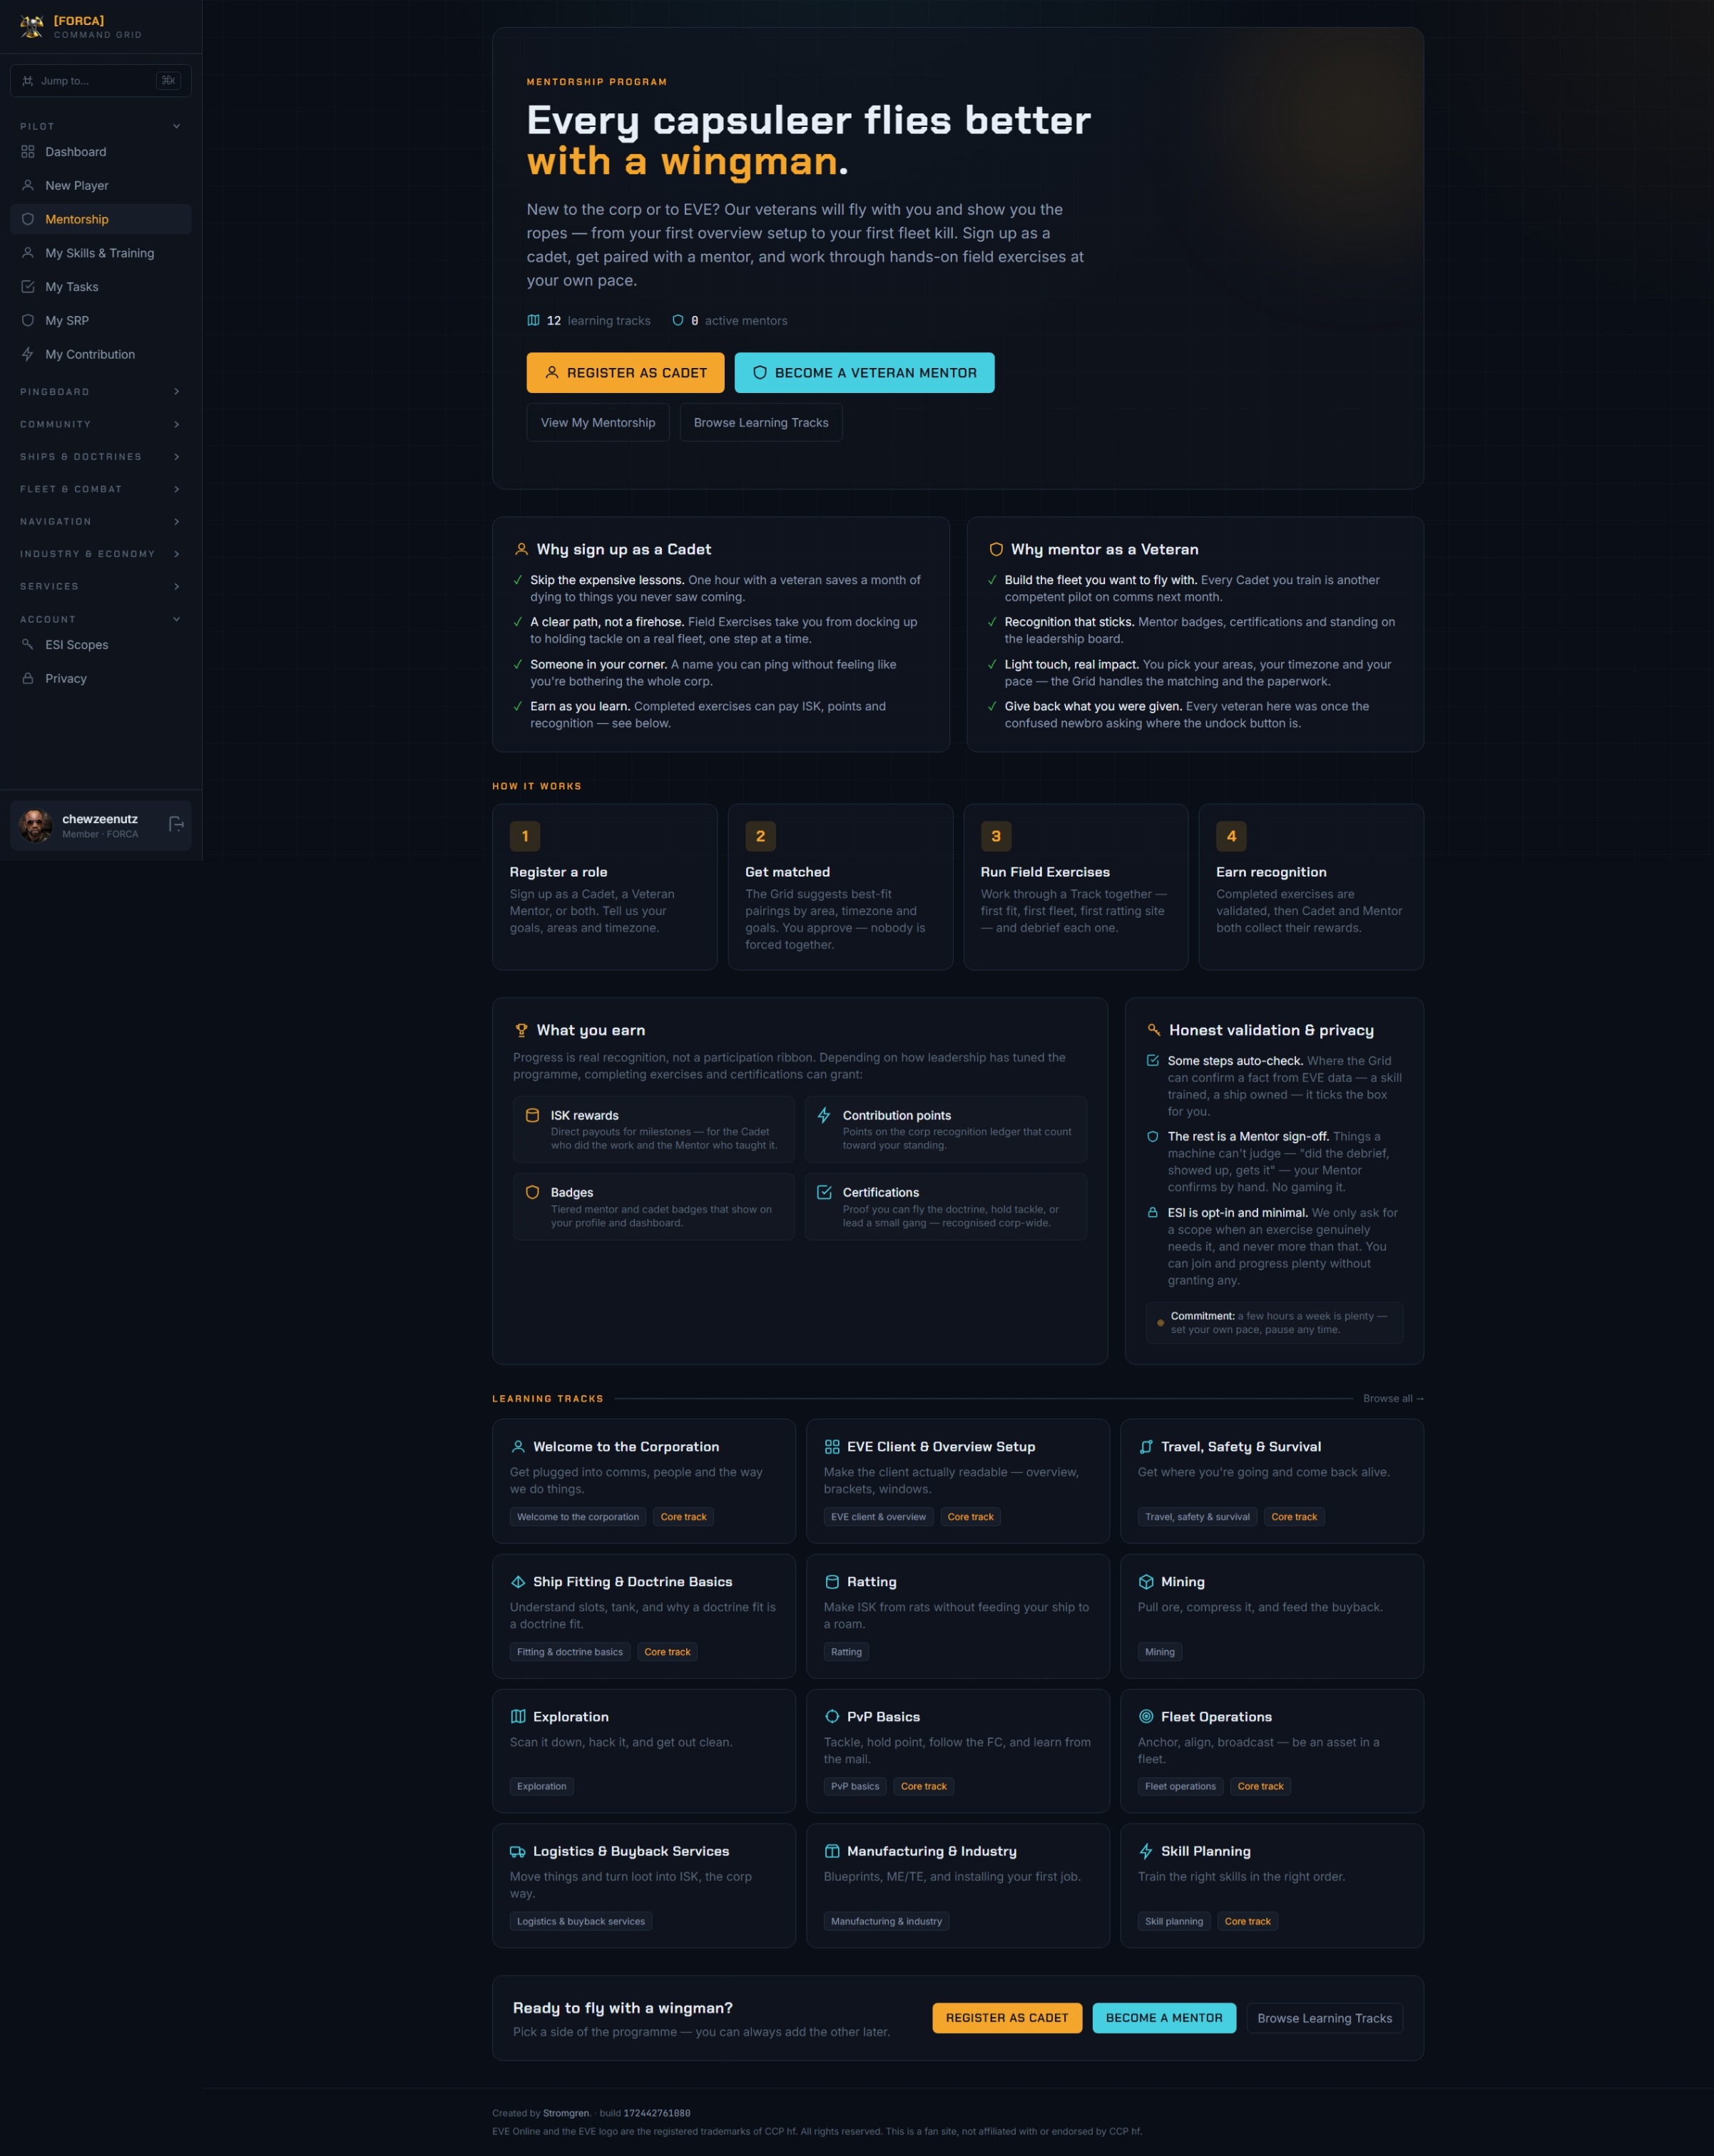Expand the SHIPS & DOCTRINES section

(101, 457)
